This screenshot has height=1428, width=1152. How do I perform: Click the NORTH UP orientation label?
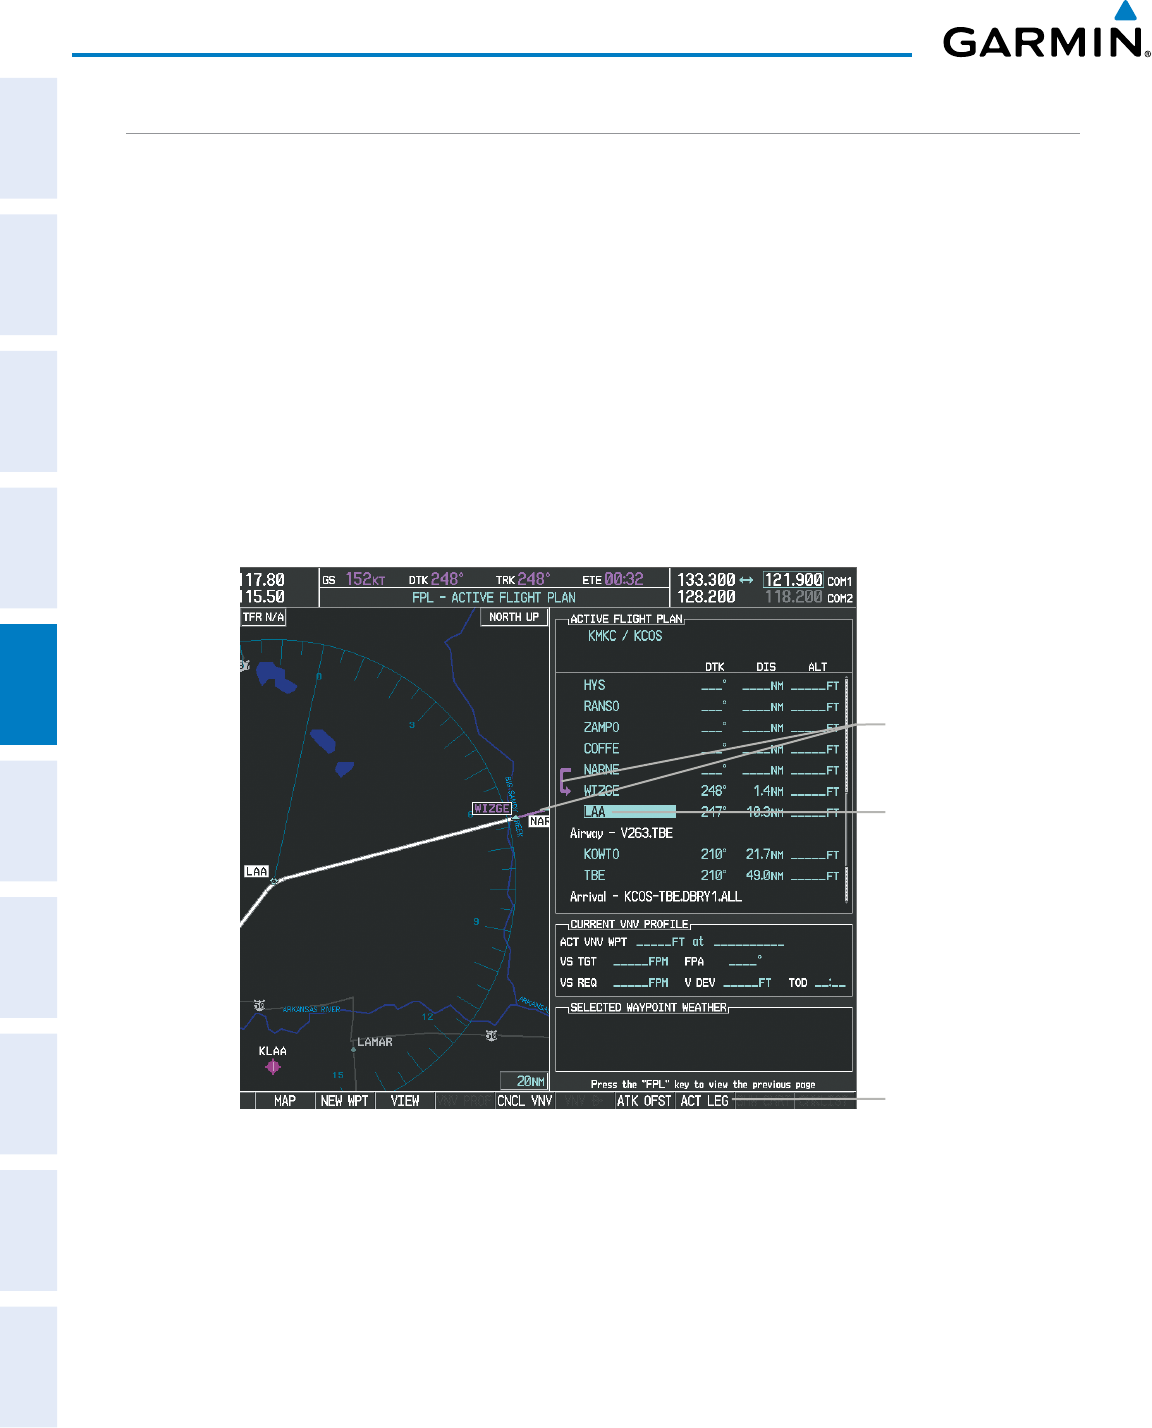click(514, 617)
